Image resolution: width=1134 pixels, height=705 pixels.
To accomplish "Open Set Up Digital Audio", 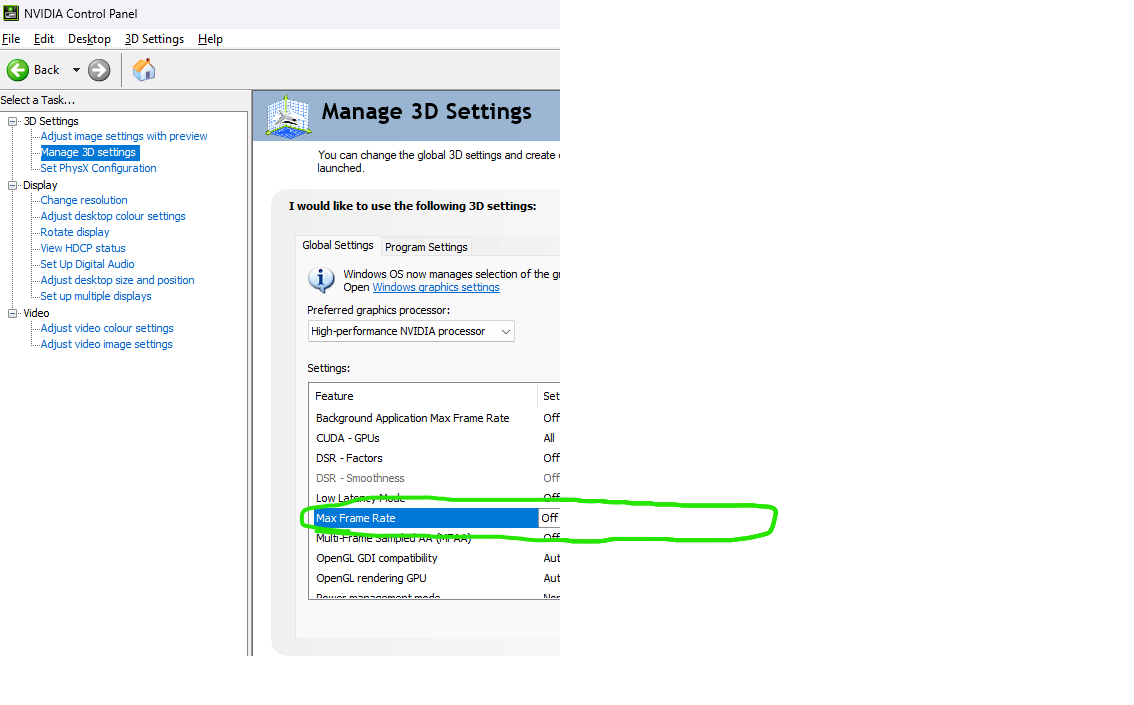I will (88, 264).
